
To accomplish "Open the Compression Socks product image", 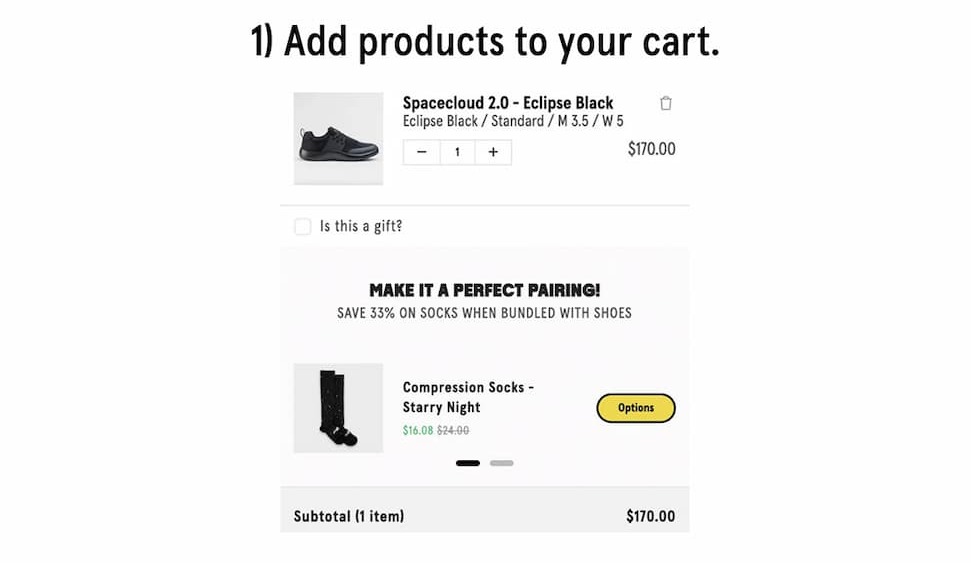I will click(338, 408).
